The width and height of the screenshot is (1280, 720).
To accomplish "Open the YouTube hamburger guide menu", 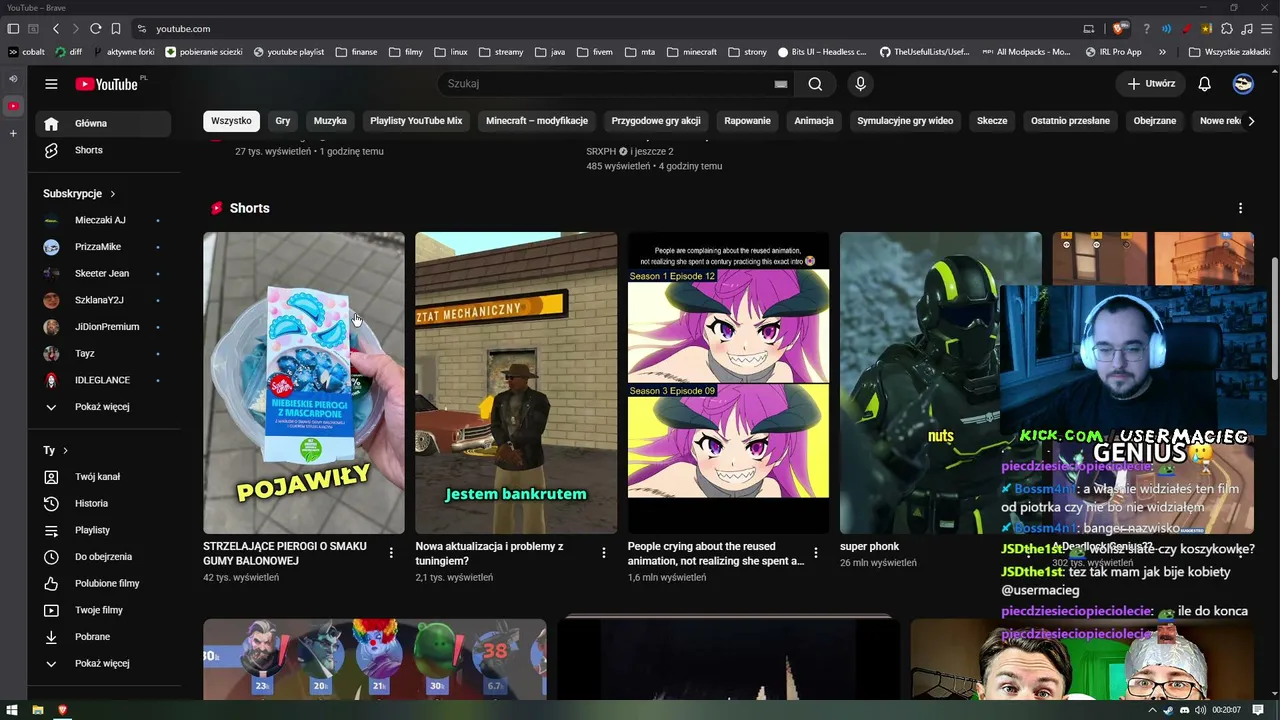I will 51,84.
